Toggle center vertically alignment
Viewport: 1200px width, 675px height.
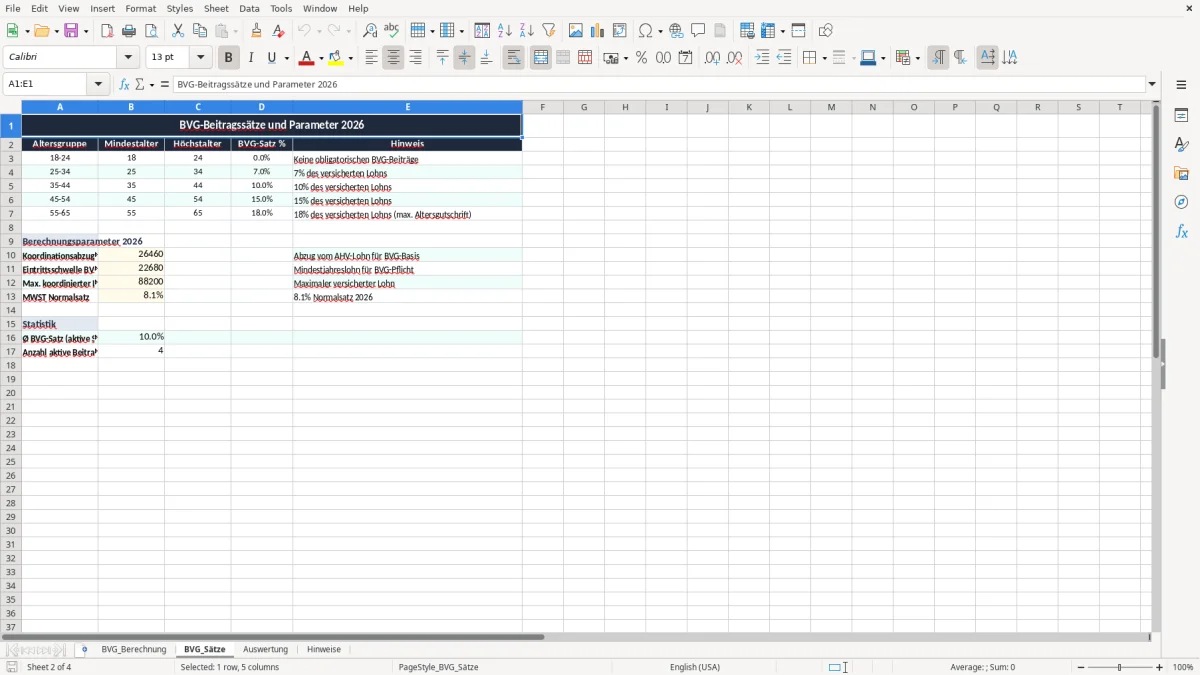click(464, 58)
